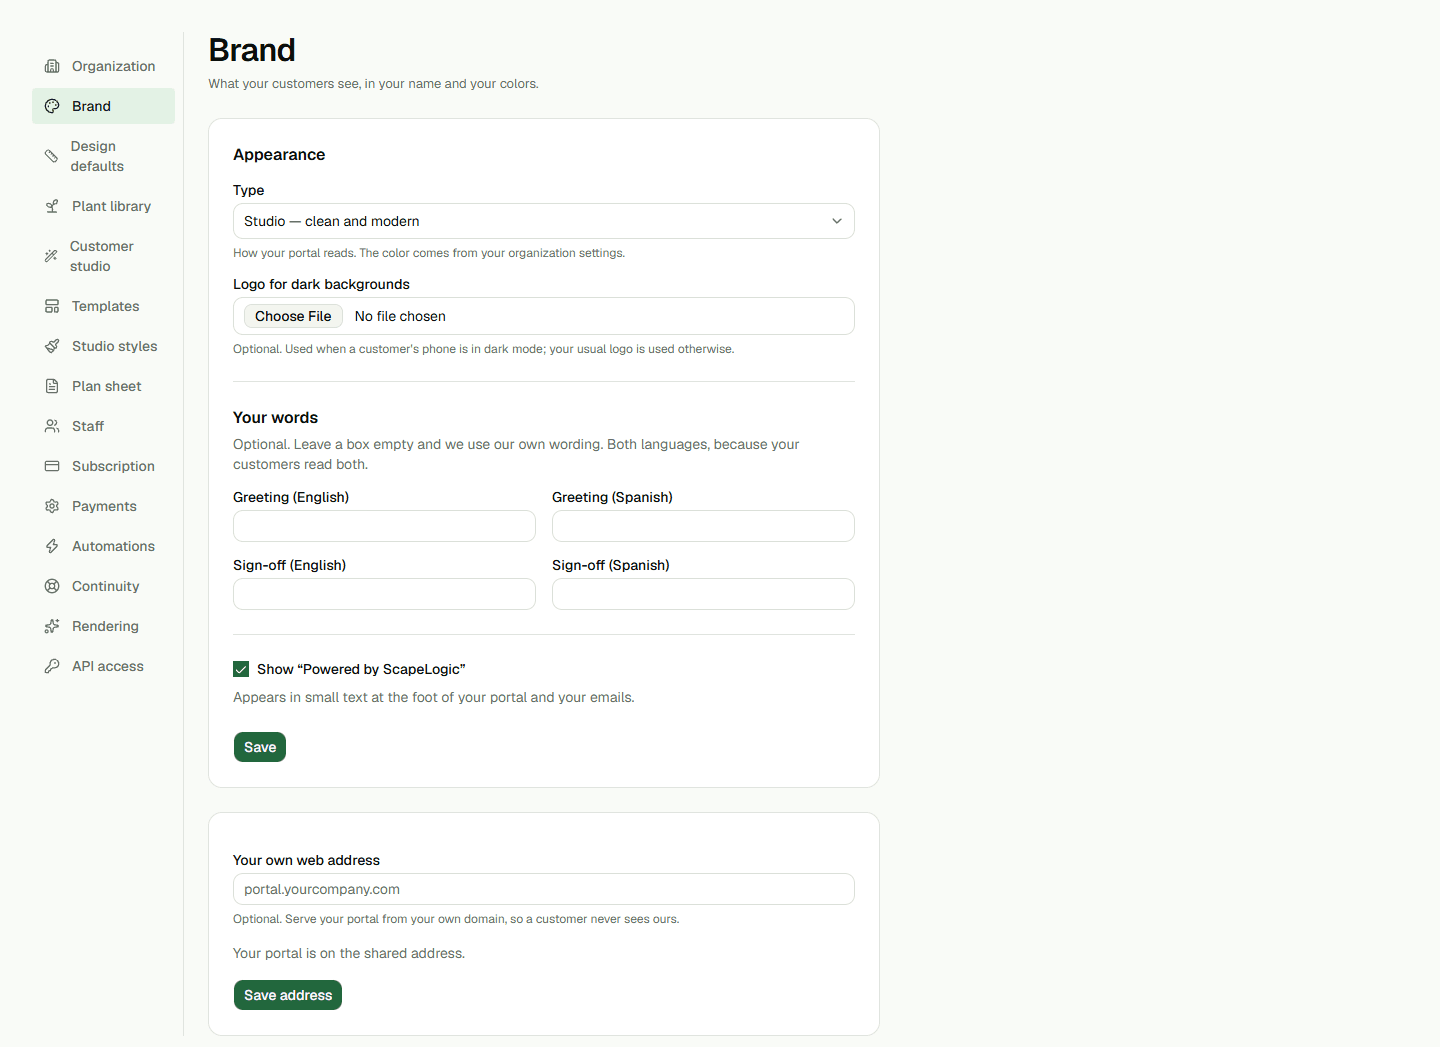Click the Payments gear icon
This screenshot has height=1047, width=1440.
[x=52, y=506]
